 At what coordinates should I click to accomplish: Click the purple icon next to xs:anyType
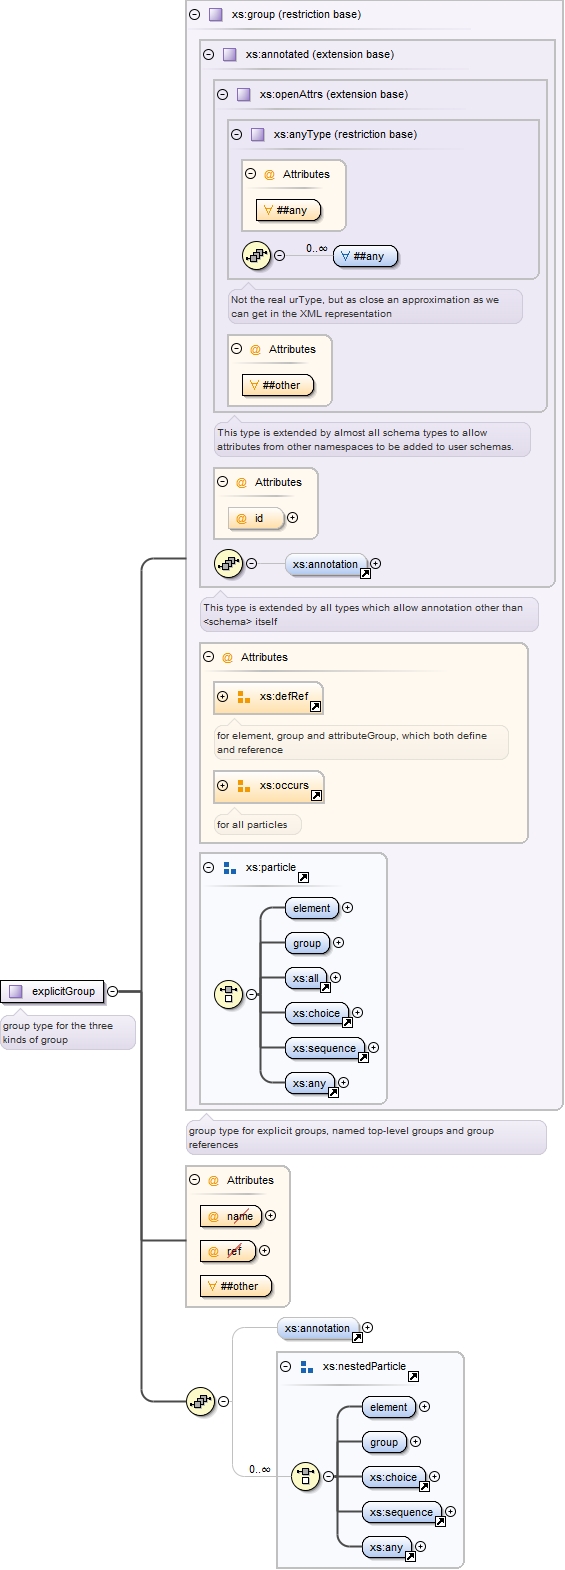pyautogui.click(x=257, y=134)
